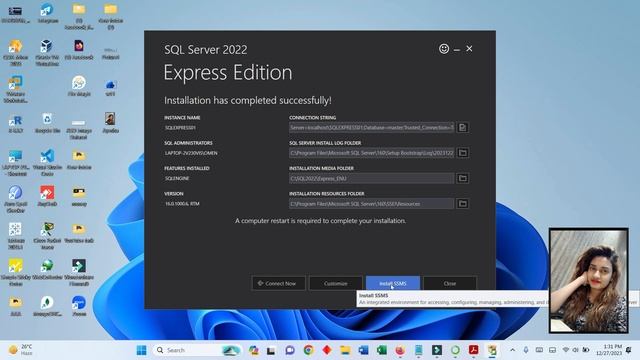640x360 pixels.
Task: Click the "16.0.1000.6, RTM" version value
Action: [182, 204]
